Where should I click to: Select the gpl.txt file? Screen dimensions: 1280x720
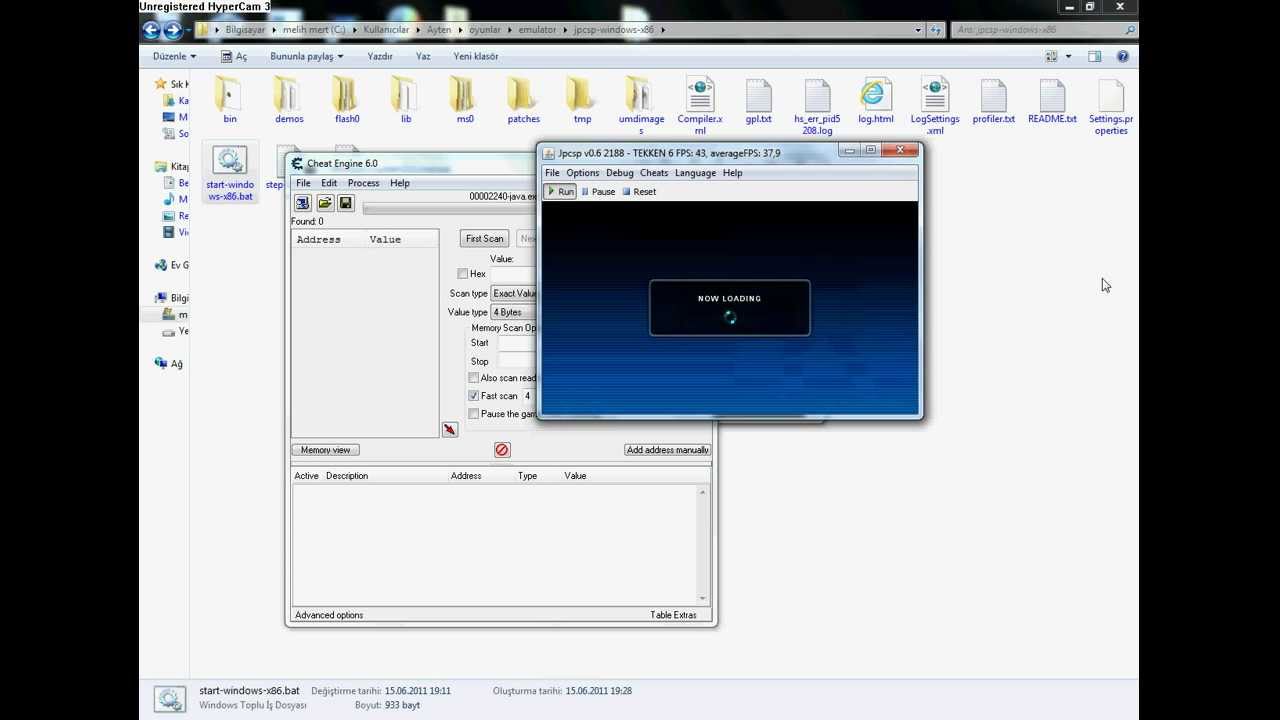pyautogui.click(x=758, y=100)
